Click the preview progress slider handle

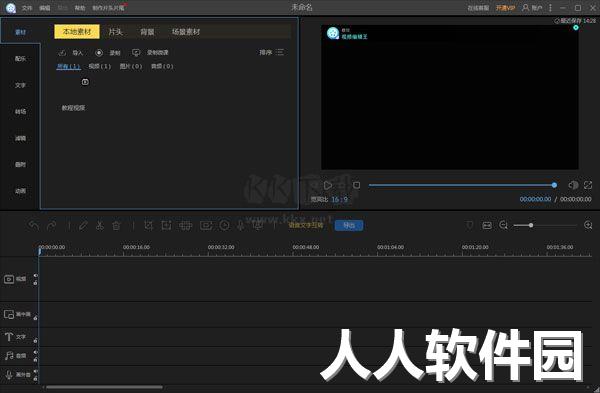[x=554, y=185]
